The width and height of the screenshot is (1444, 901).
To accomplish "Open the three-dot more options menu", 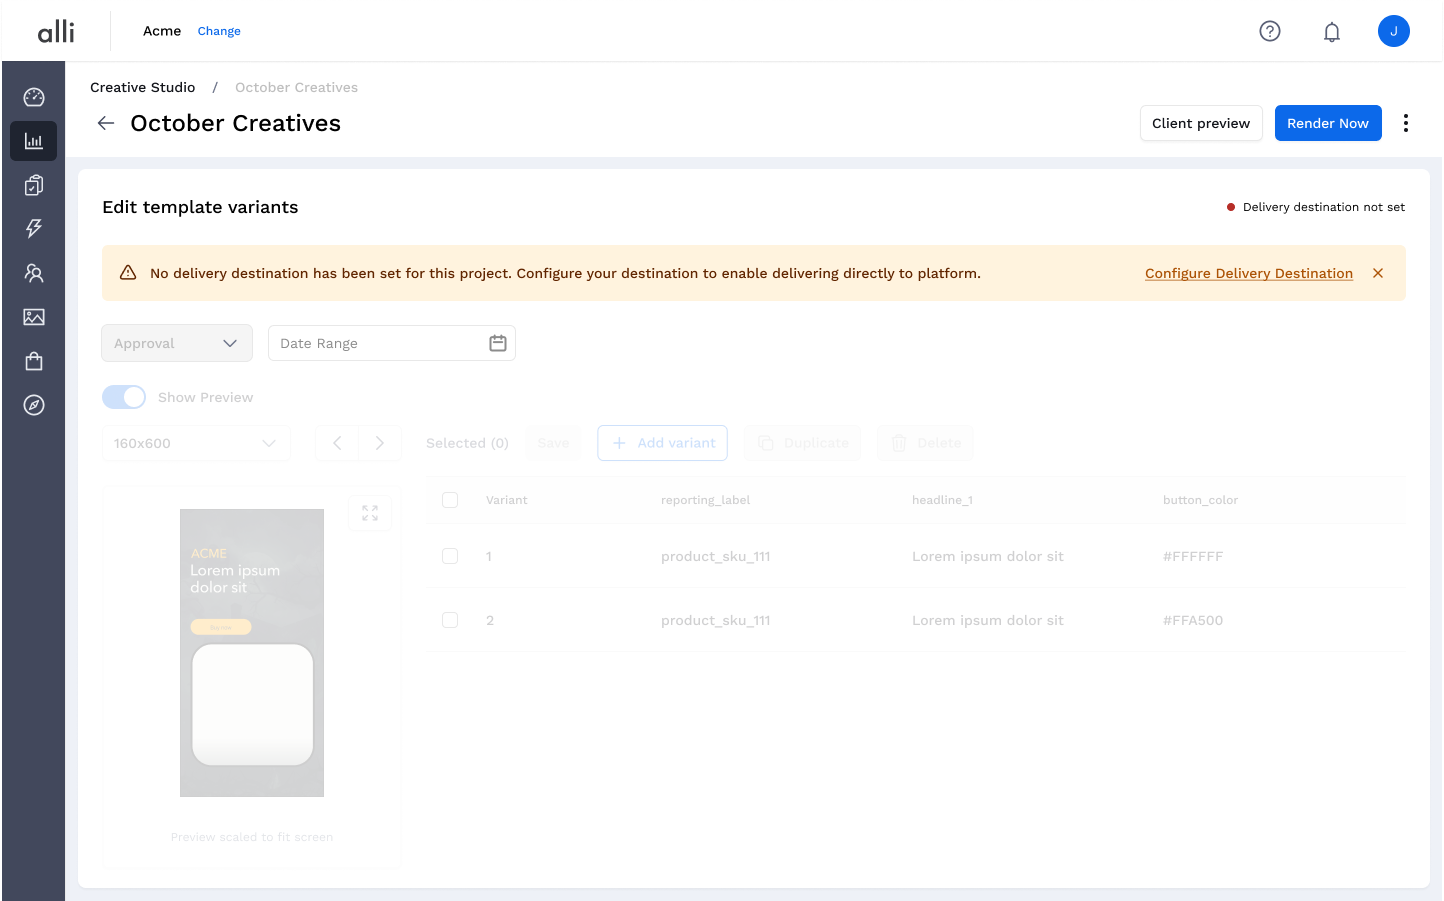I will (x=1406, y=123).
